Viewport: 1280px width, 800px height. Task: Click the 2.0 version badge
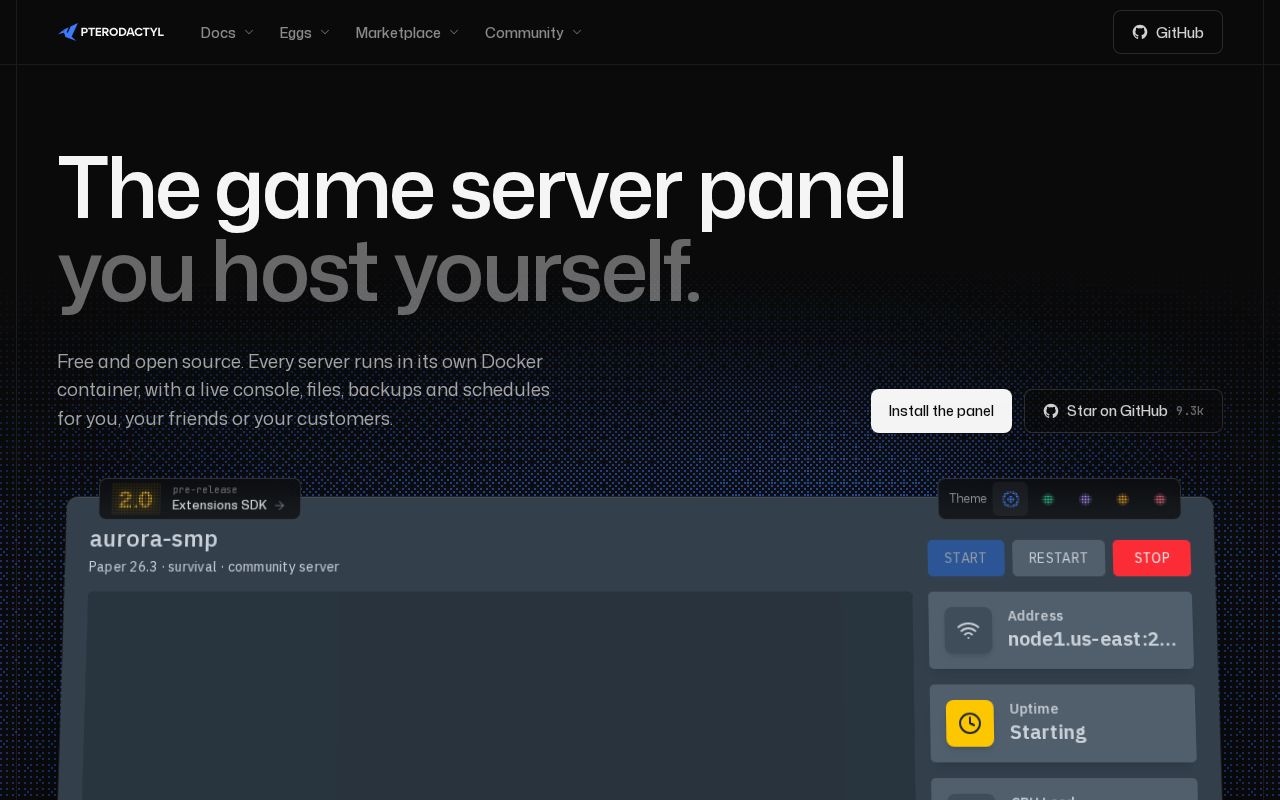pyautogui.click(x=136, y=499)
